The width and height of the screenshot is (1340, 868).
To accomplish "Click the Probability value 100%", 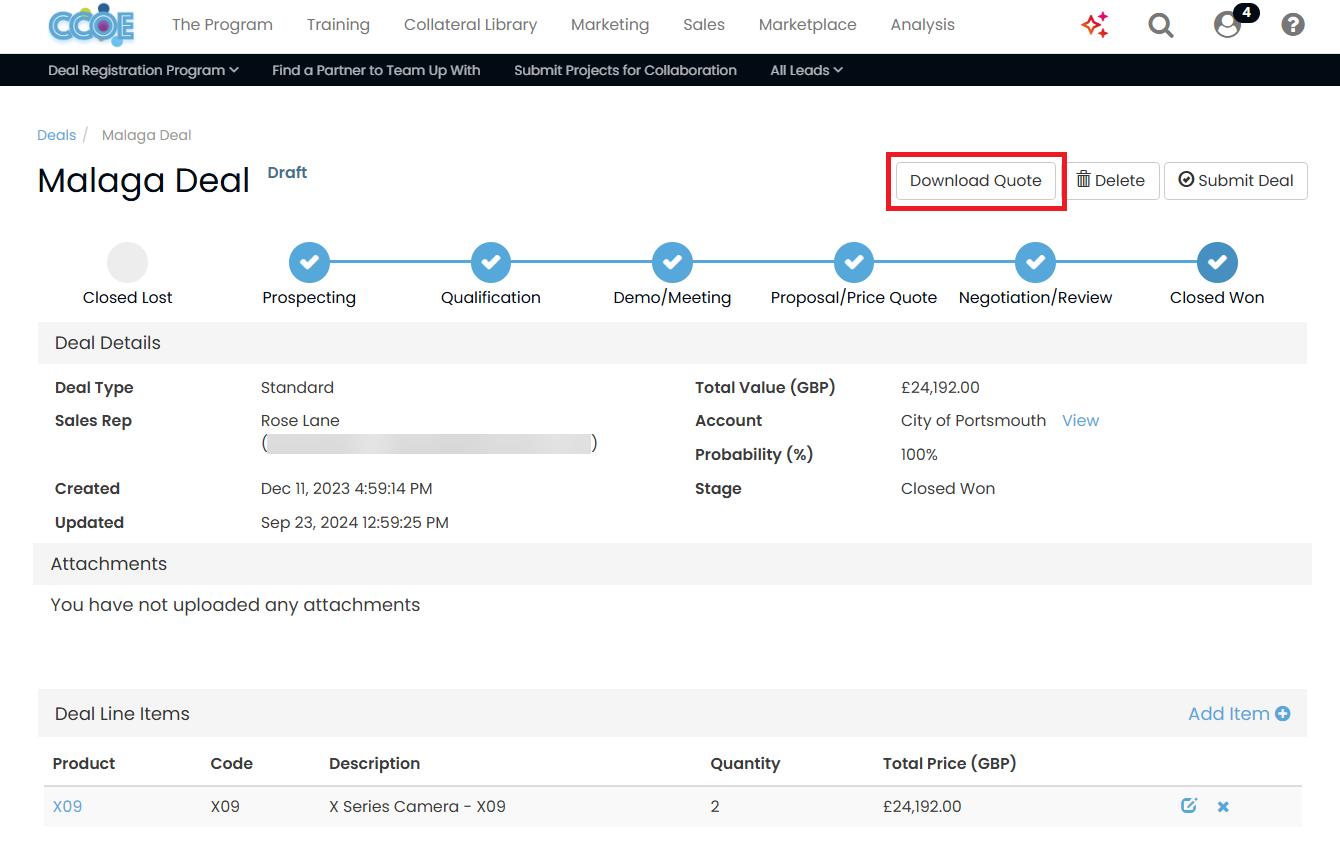I will click(919, 455).
